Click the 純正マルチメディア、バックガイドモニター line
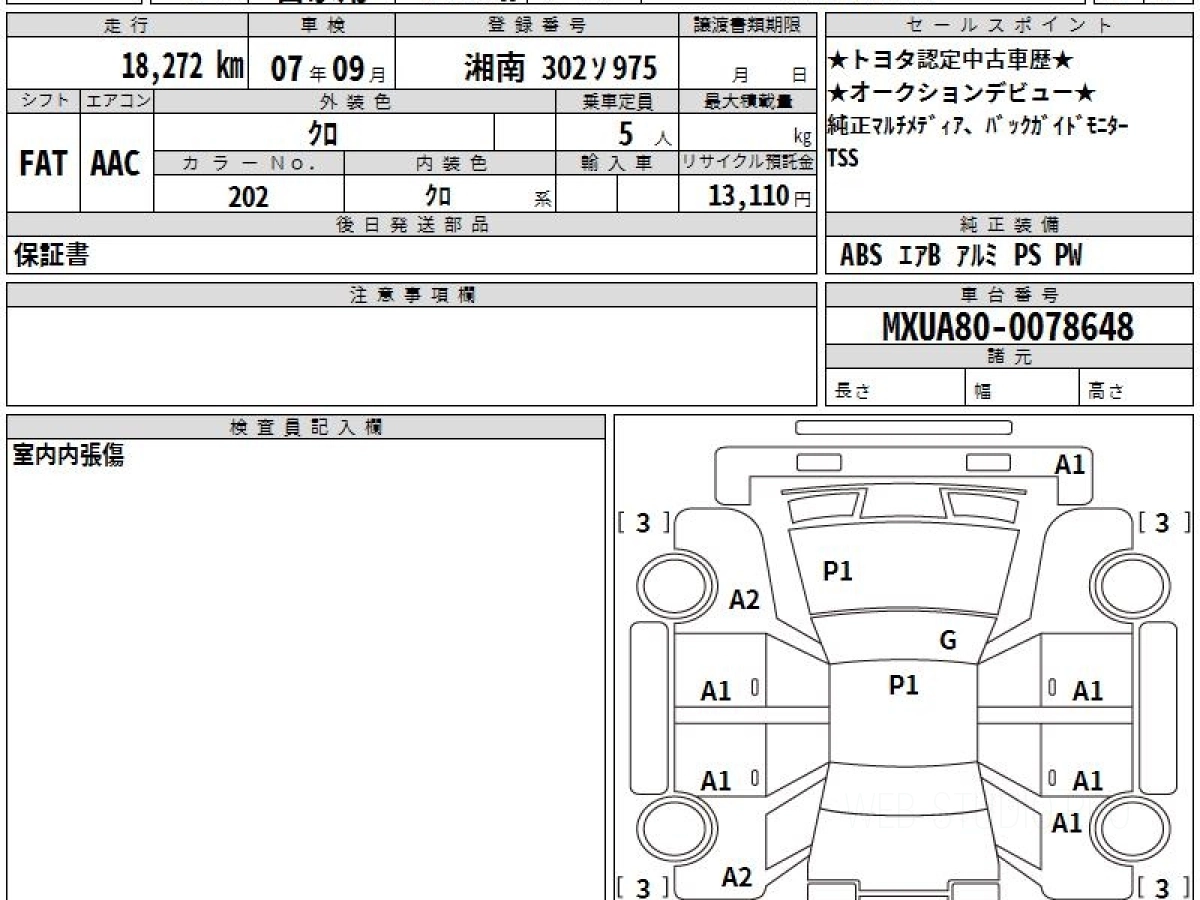This screenshot has width=1200, height=900. coord(979,126)
